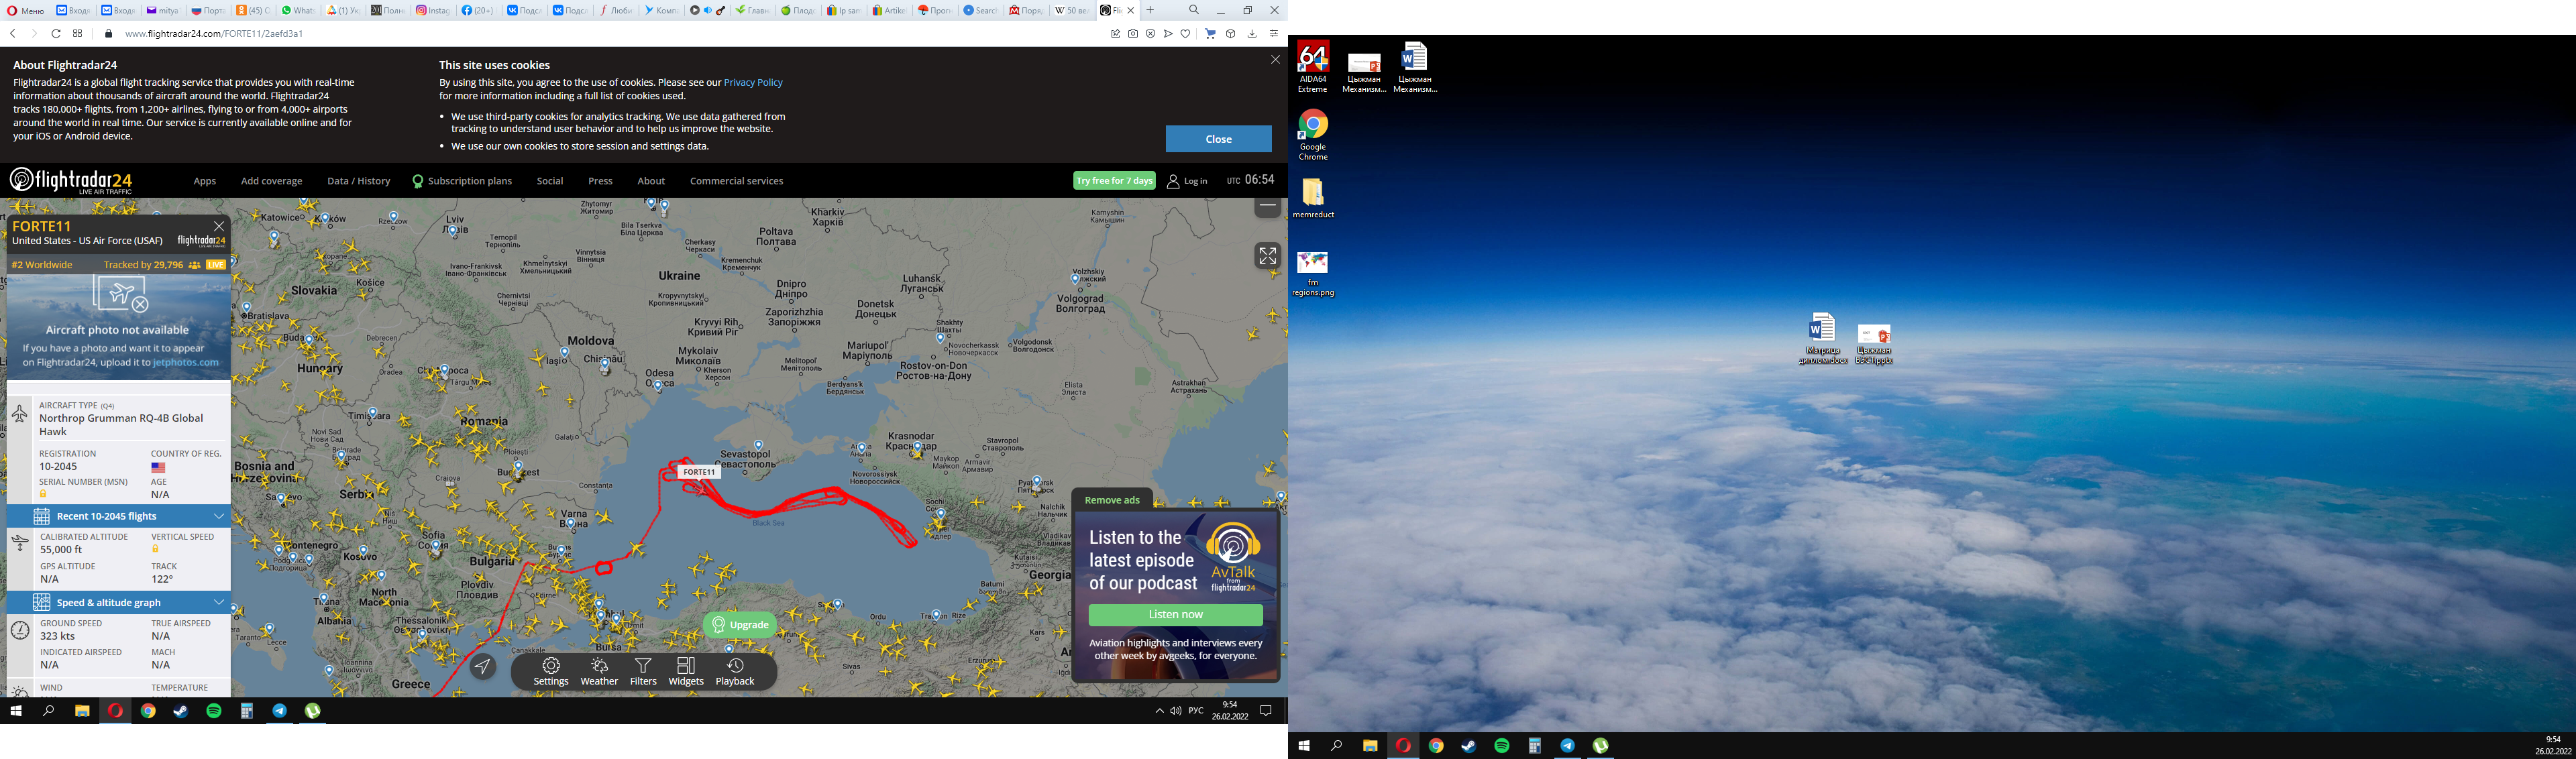Open the Opera Меню menu
2576x759 pixels.
pyautogui.click(x=26, y=10)
